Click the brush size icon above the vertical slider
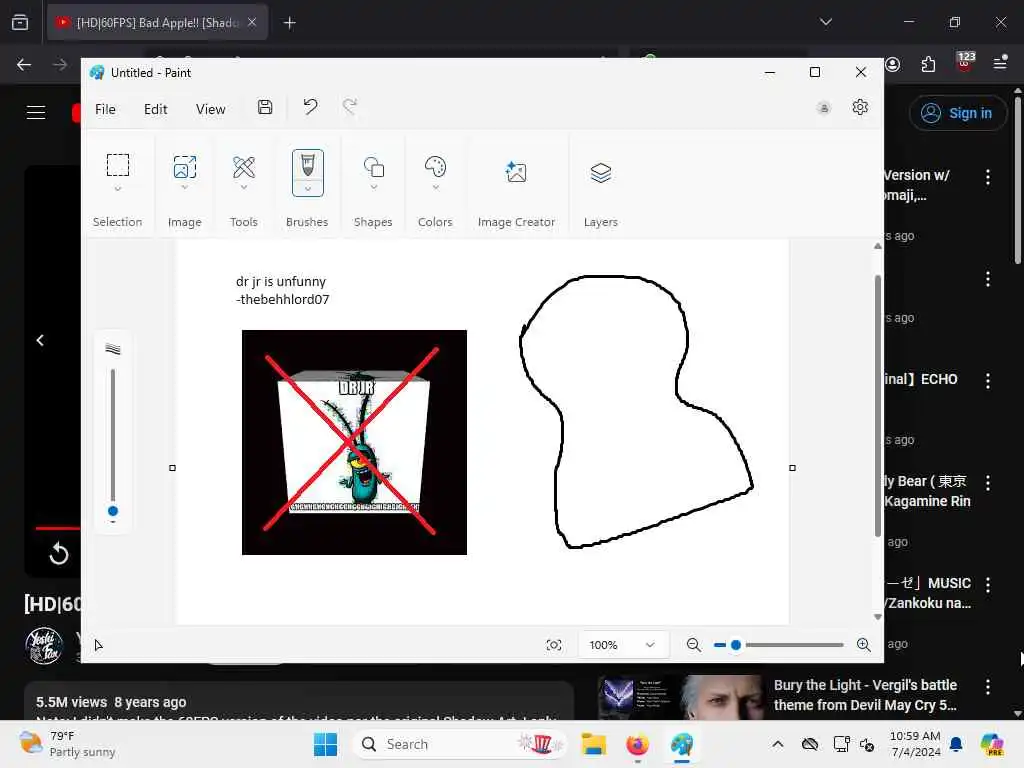 click(x=113, y=349)
